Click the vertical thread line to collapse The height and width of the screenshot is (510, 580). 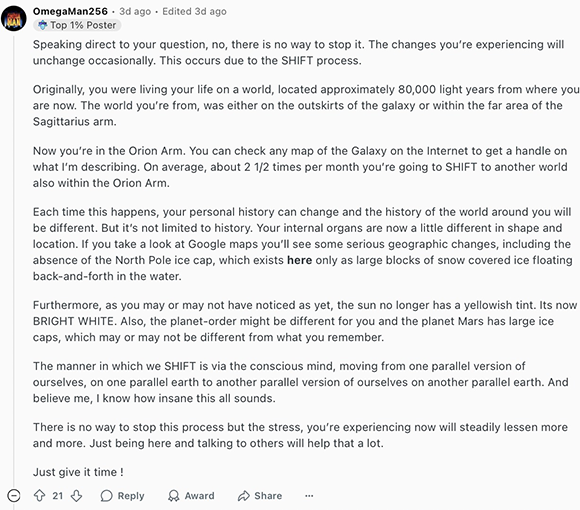(x=14, y=259)
